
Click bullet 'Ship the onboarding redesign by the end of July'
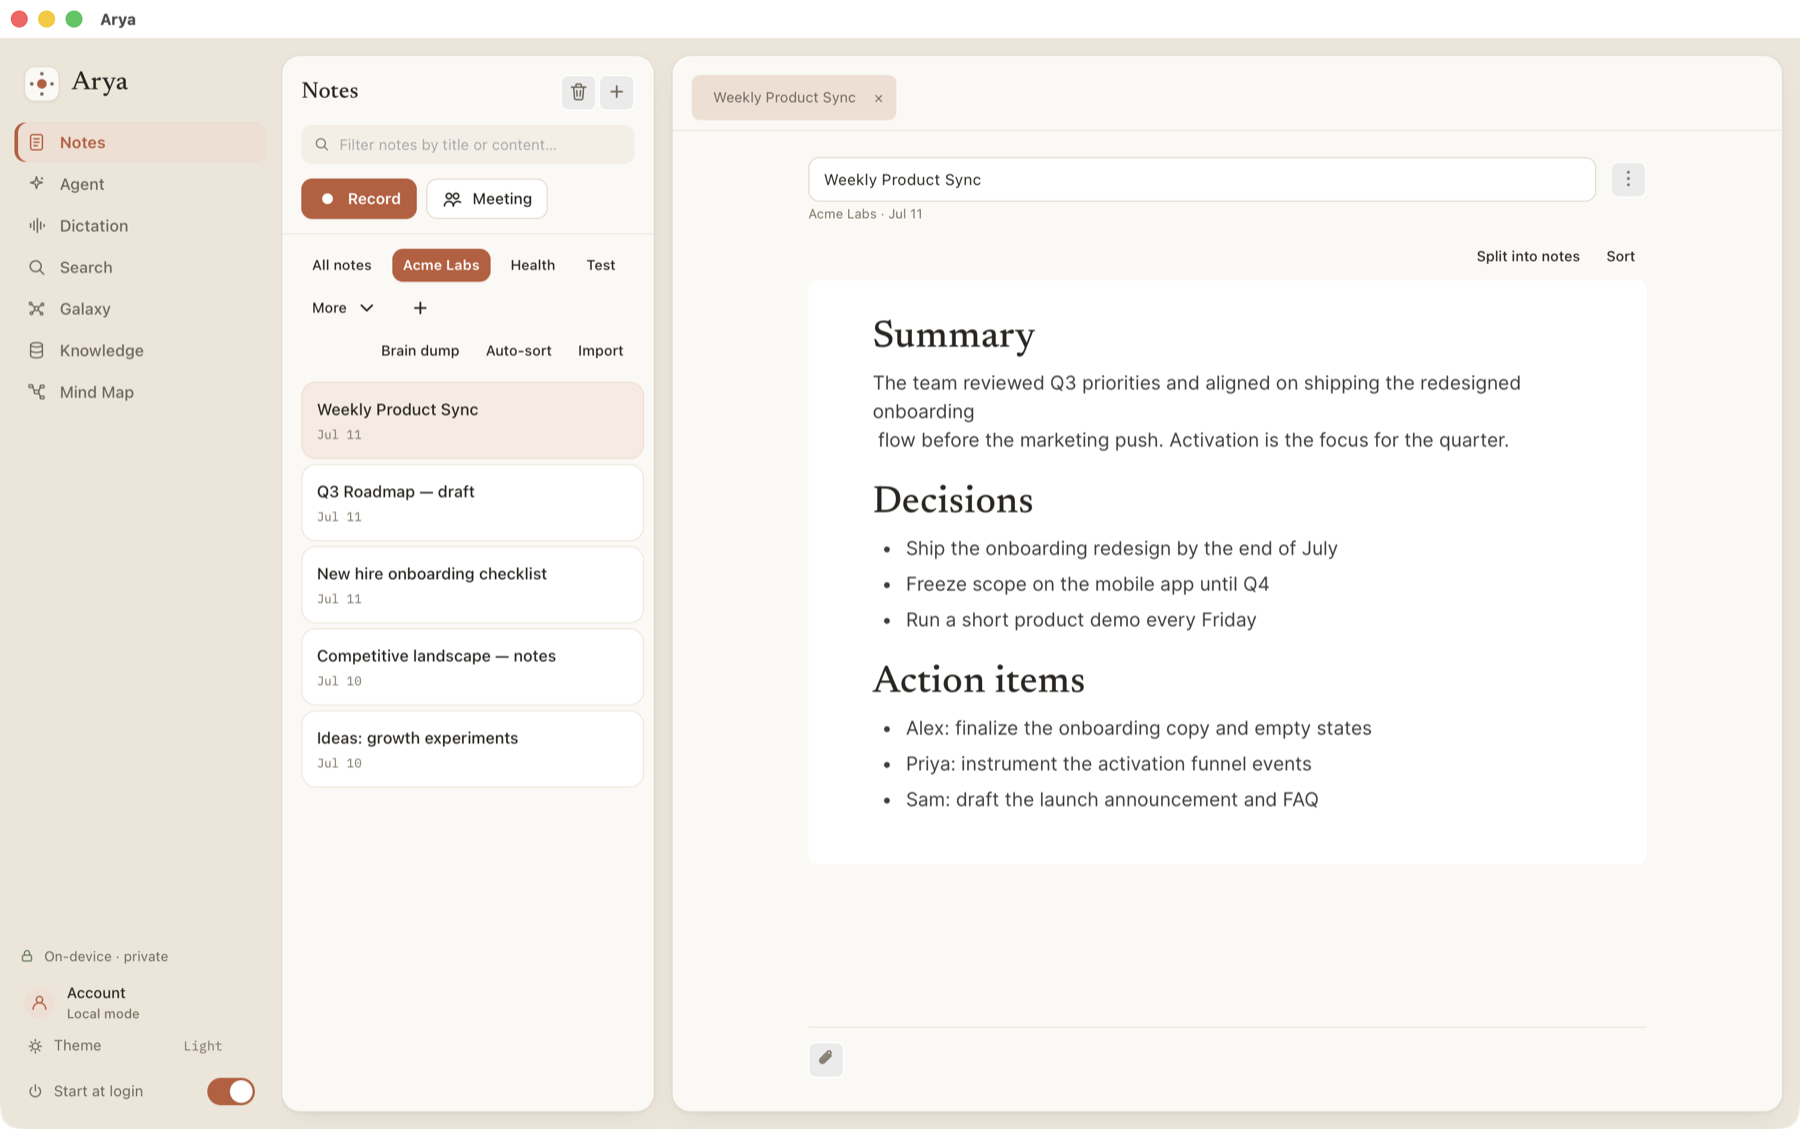point(1121,549)
